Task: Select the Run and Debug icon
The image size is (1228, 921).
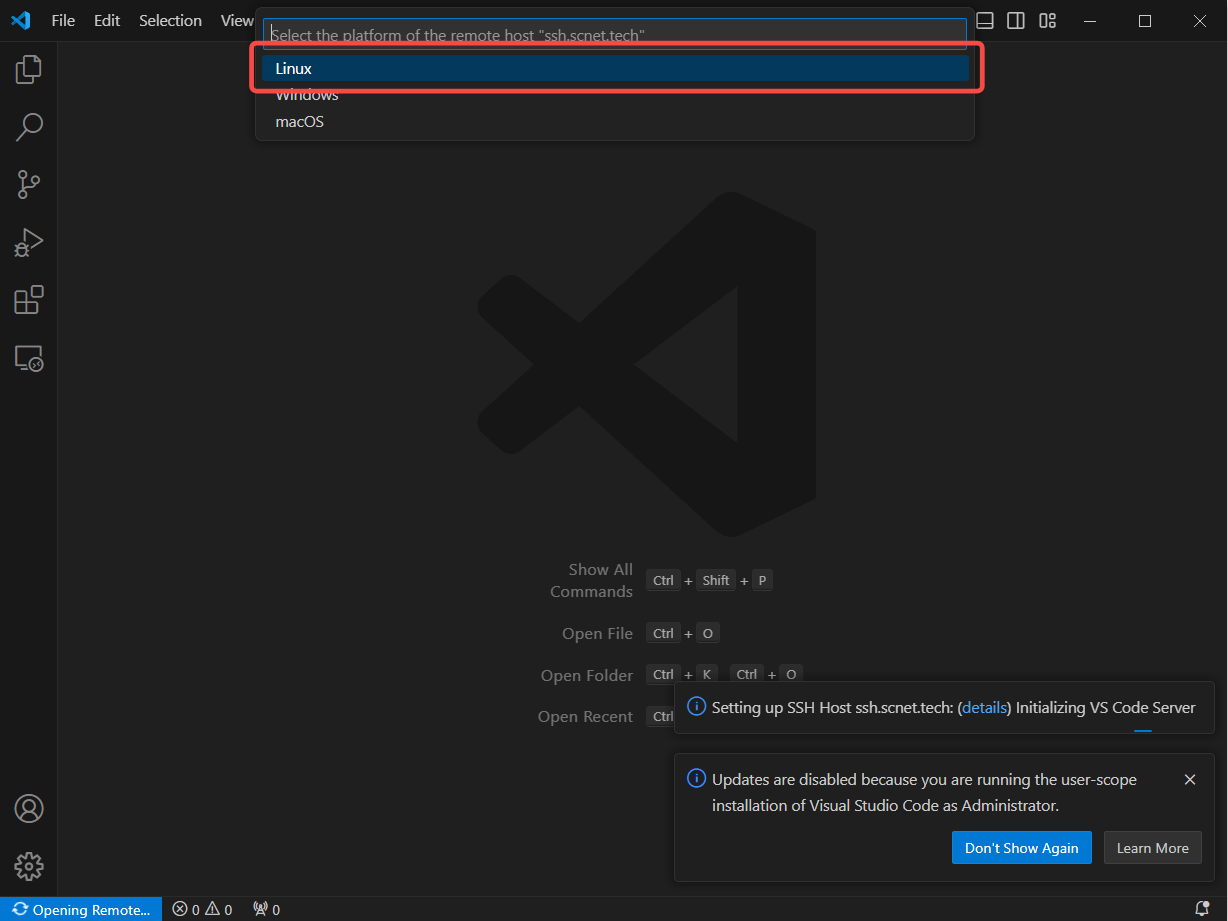Action: pos(28,242)
